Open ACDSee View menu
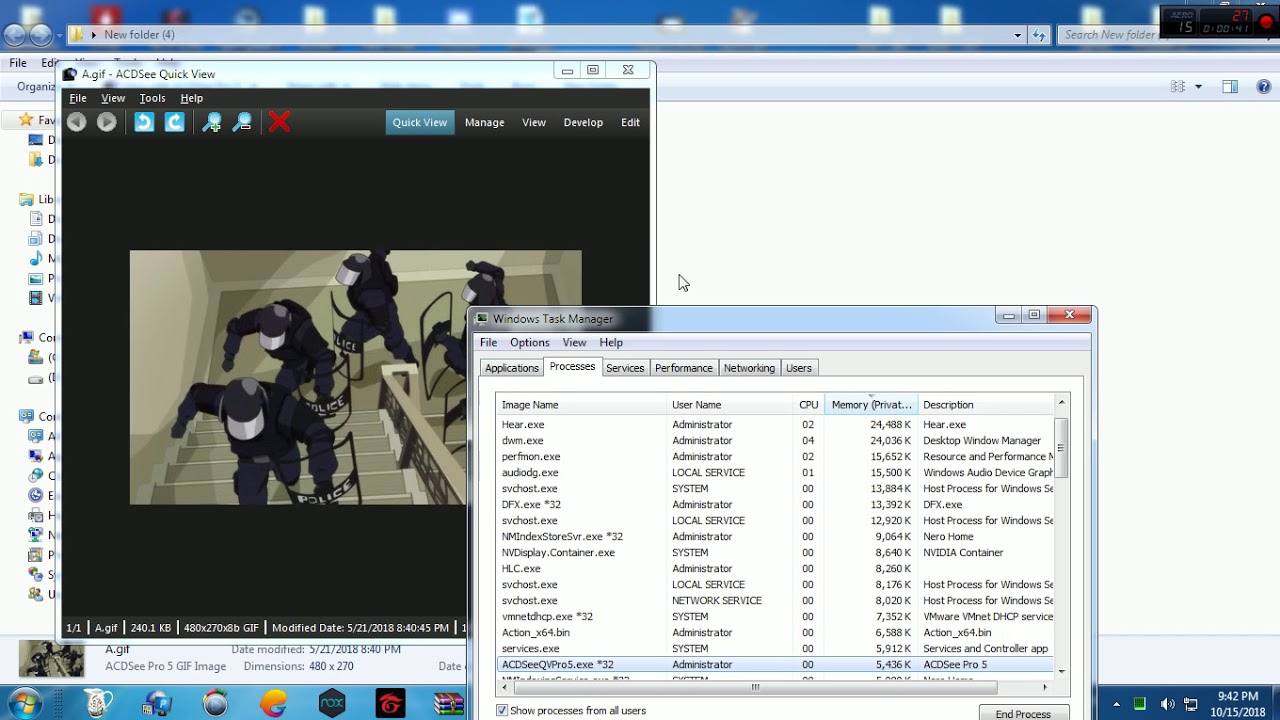The width and height of the screenshot is (1280, 720). pos(113,98)
